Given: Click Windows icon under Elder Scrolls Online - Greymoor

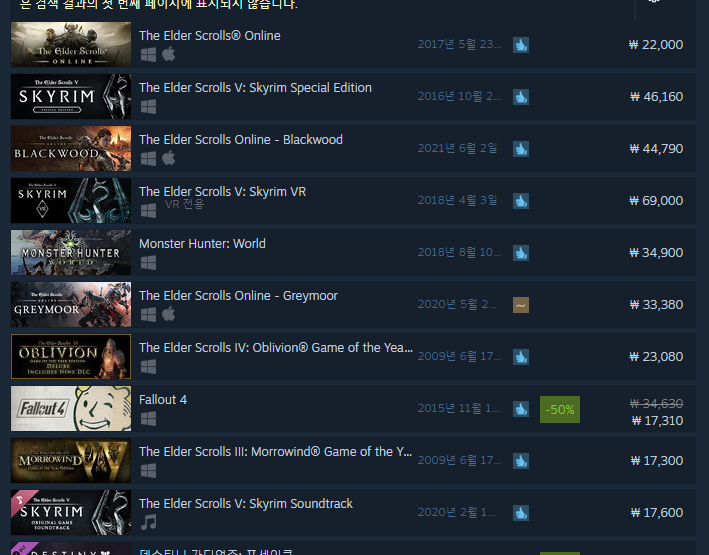Looking at the screenshot, I should click(148, 315).
